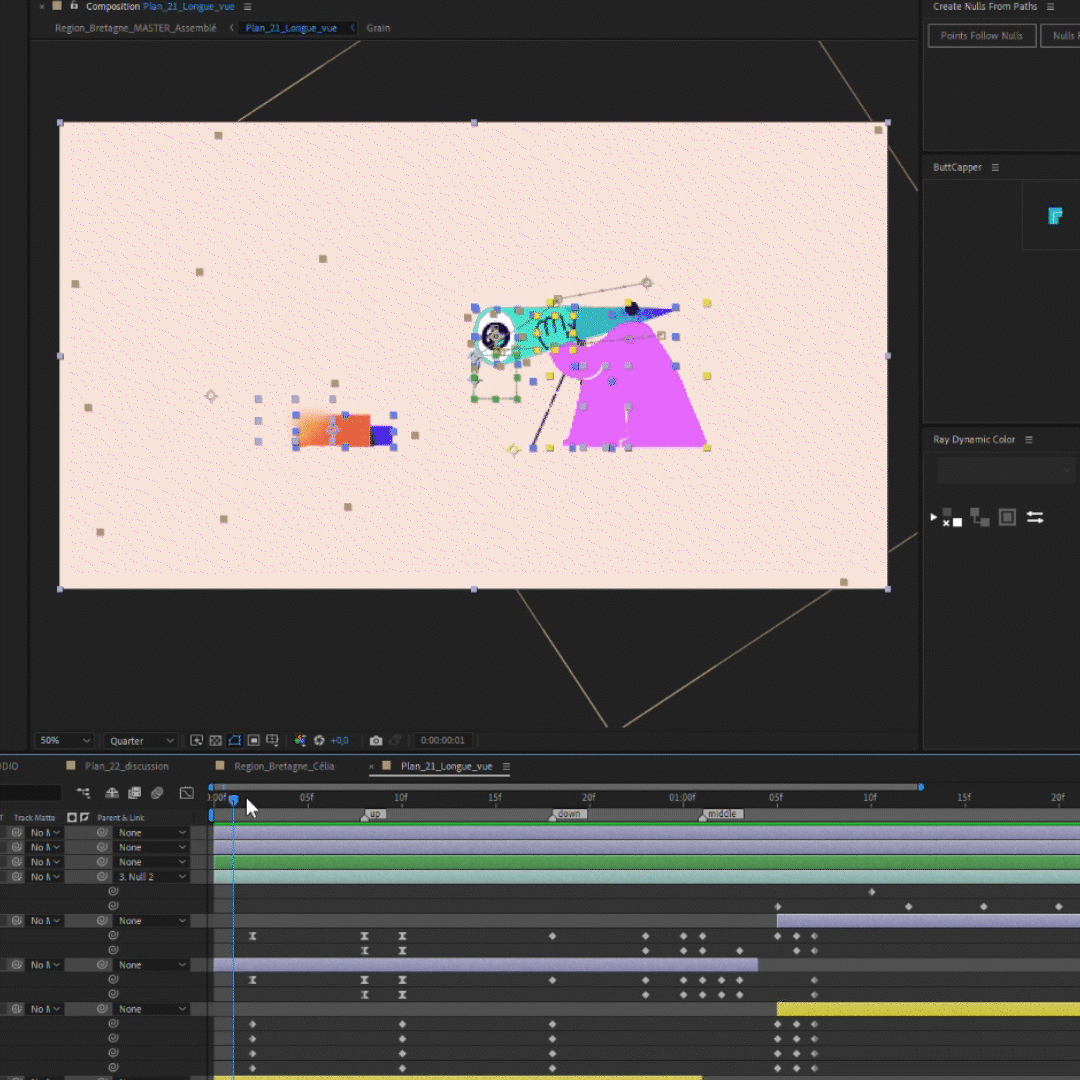Take a snapshot with the camera icon
Screen dimensions: 1080x1080
click(x=376, y=740)
